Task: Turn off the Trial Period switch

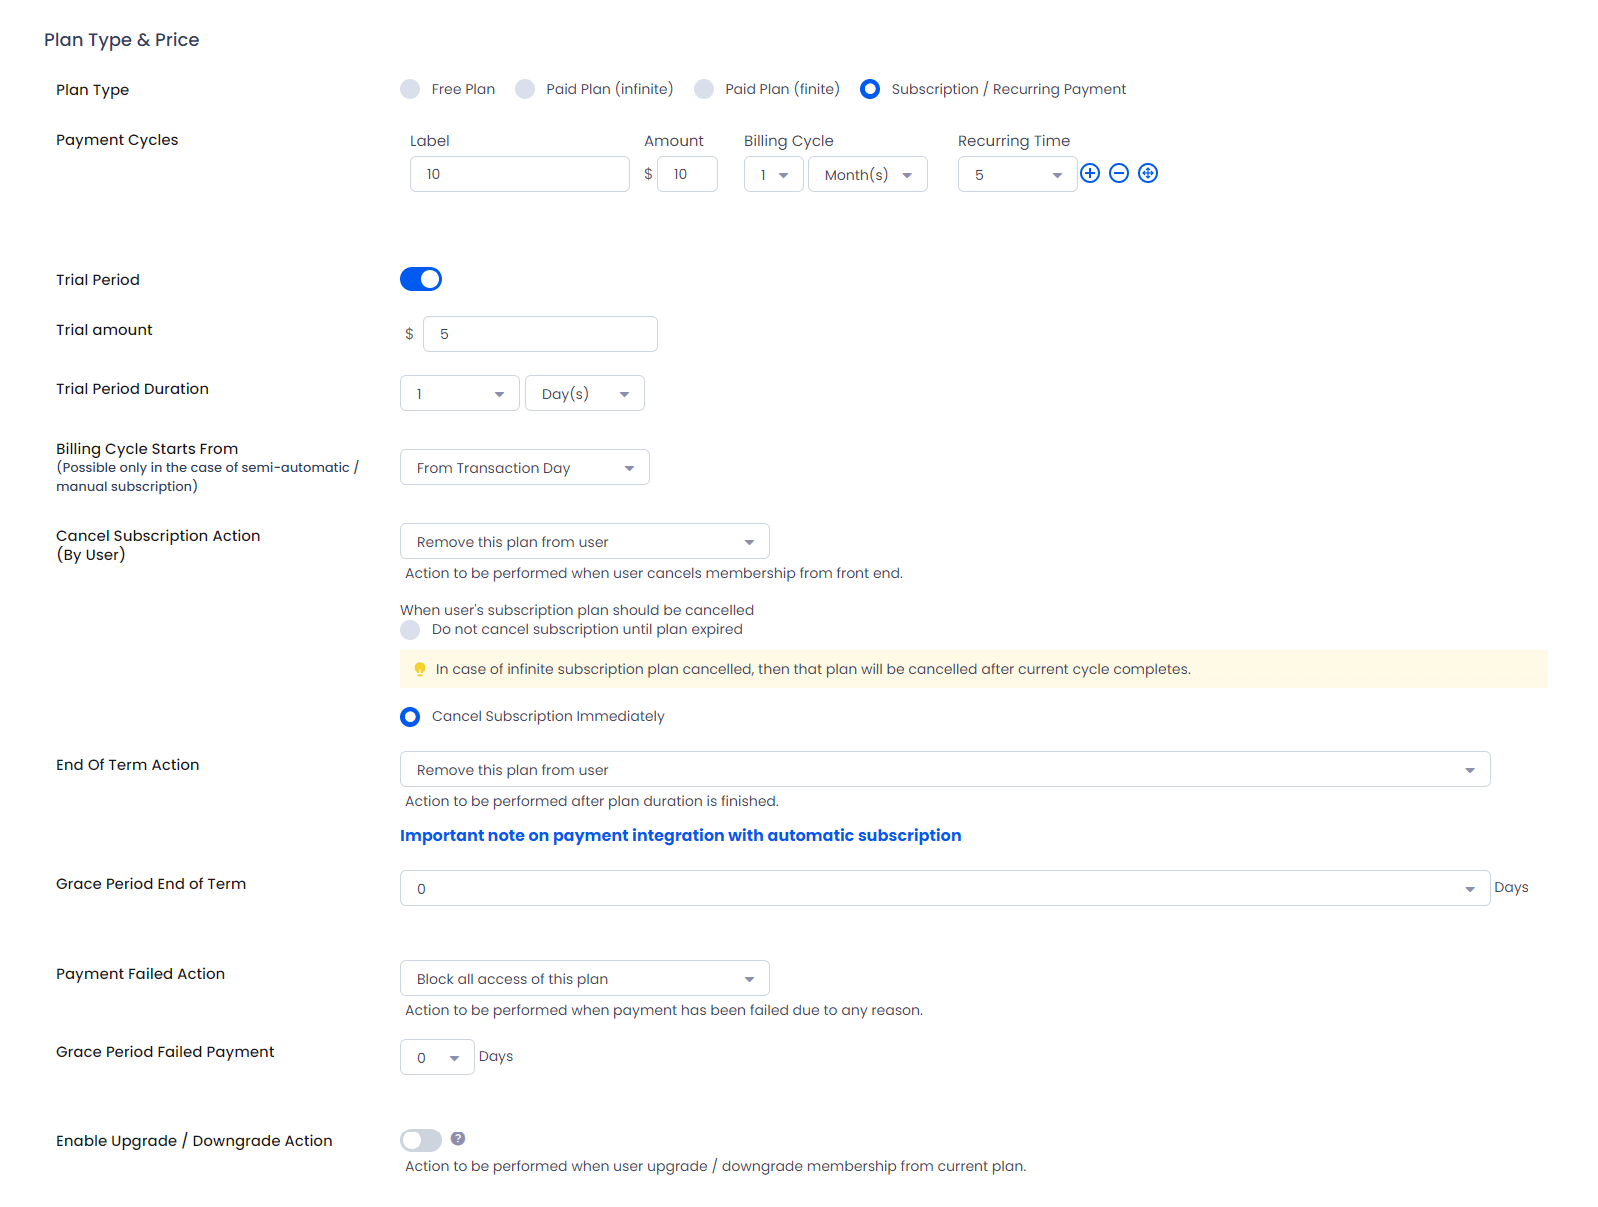Action: 421,279
